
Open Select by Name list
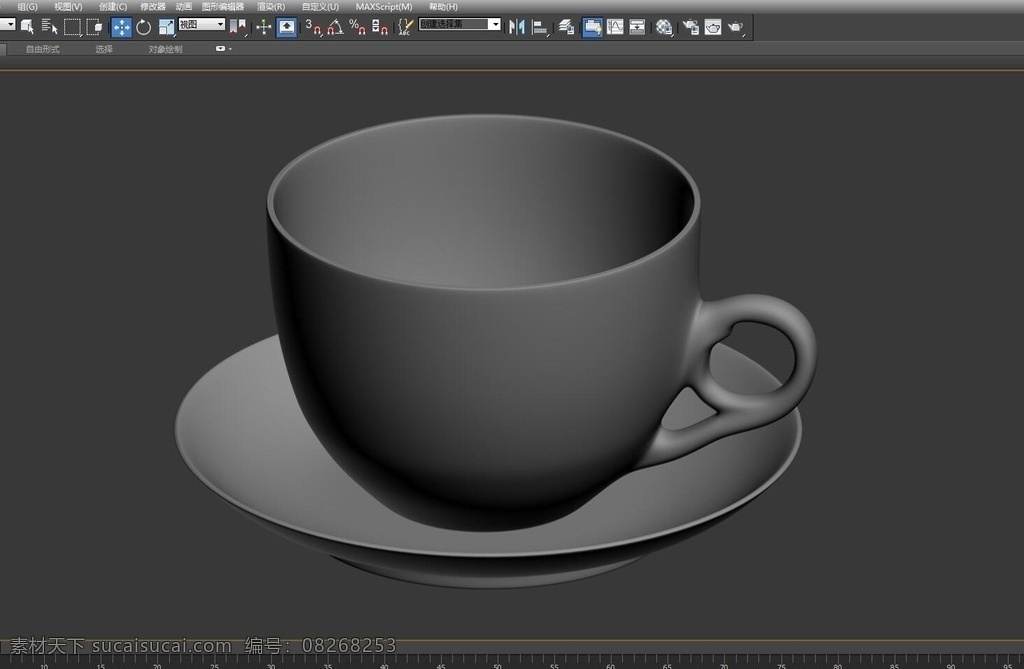pyautogui.click(x=49, y=27)
